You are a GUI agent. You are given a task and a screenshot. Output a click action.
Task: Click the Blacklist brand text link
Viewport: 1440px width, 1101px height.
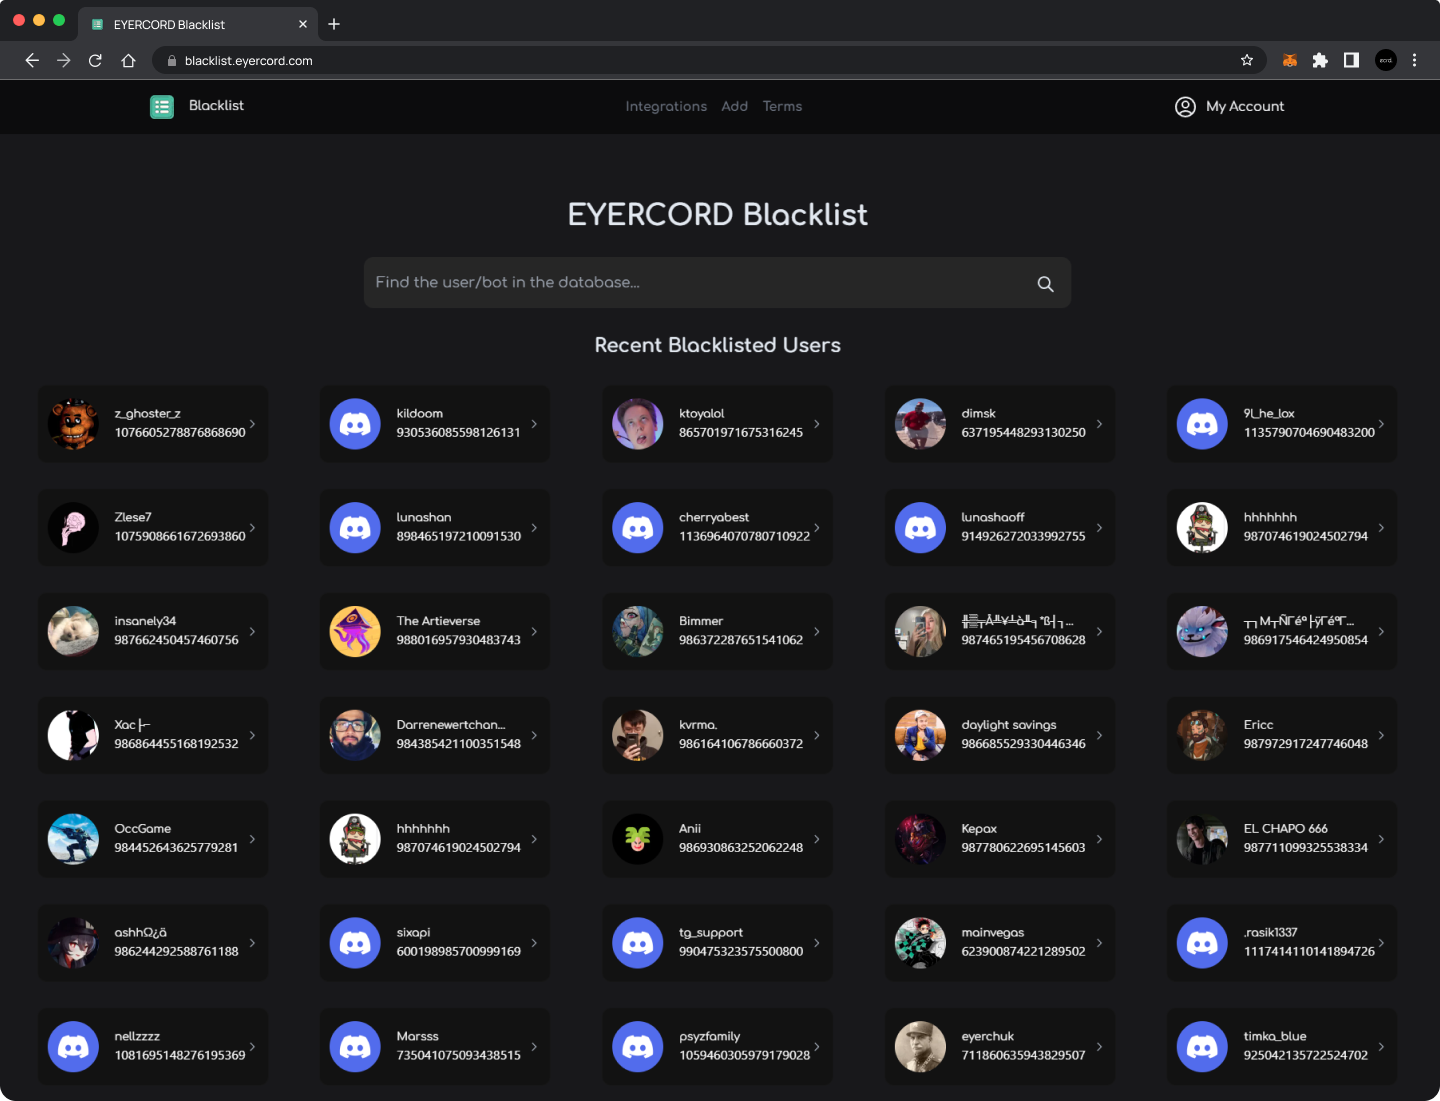216,106
